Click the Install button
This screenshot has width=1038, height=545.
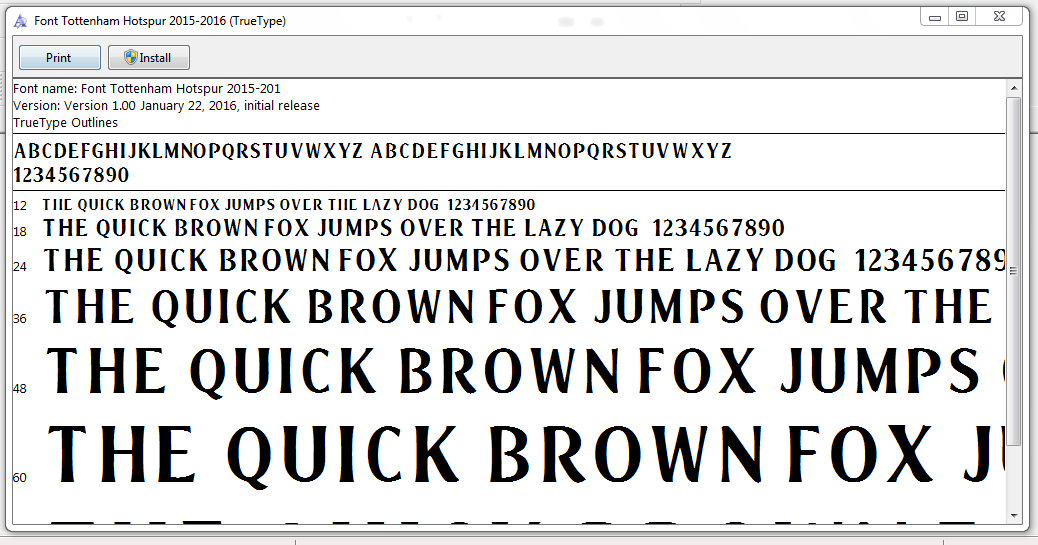coord(149,58)
